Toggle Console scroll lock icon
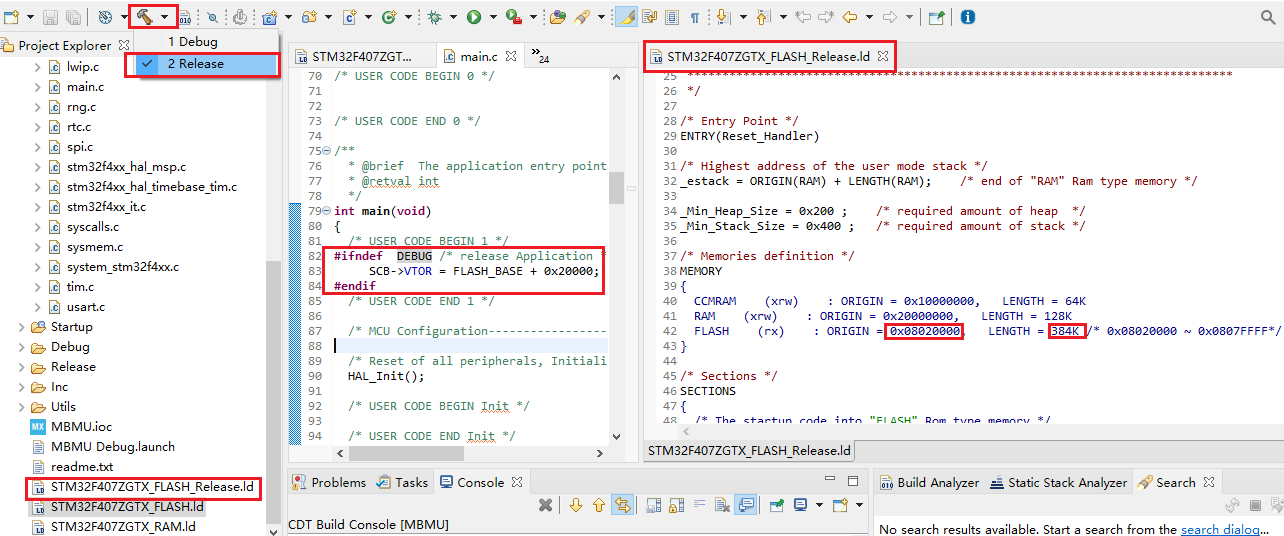The image size is (1284, 536). (x=677, y=505)
